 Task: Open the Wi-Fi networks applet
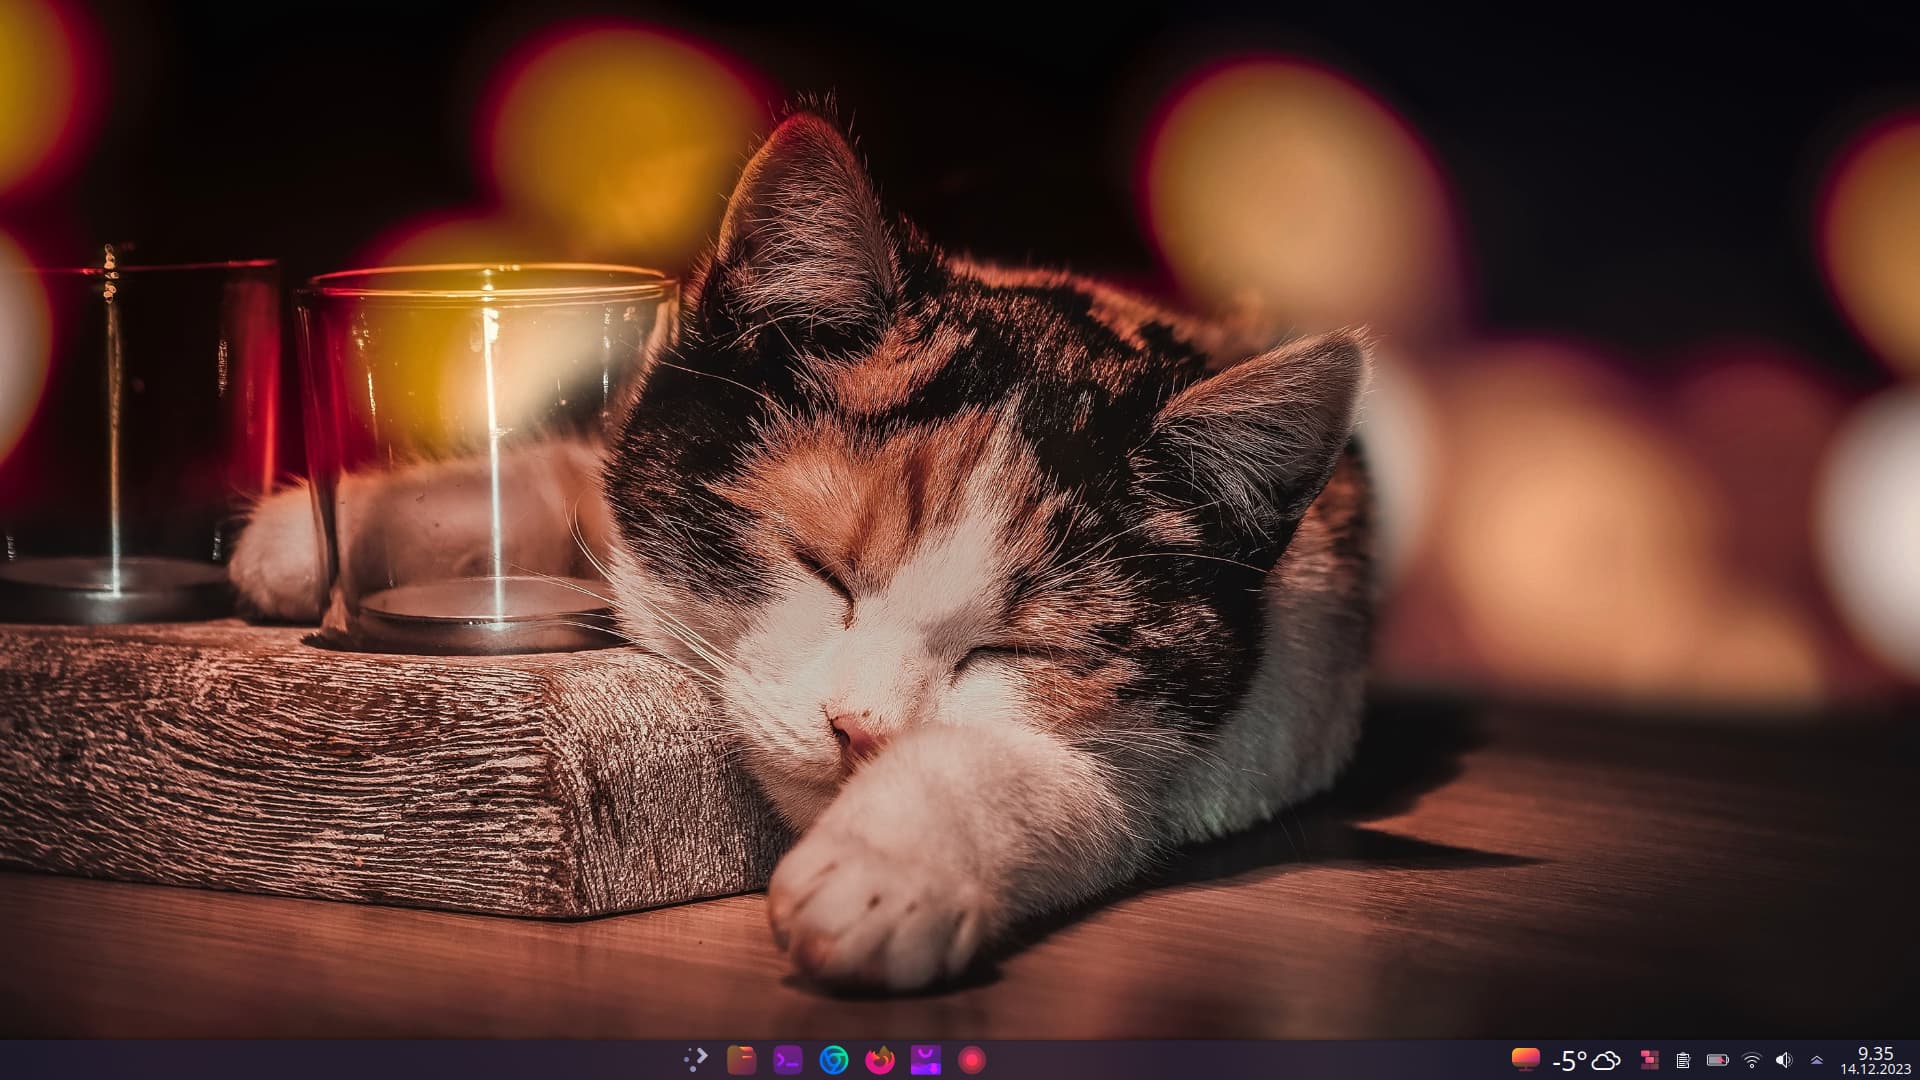(1751, 1060)
